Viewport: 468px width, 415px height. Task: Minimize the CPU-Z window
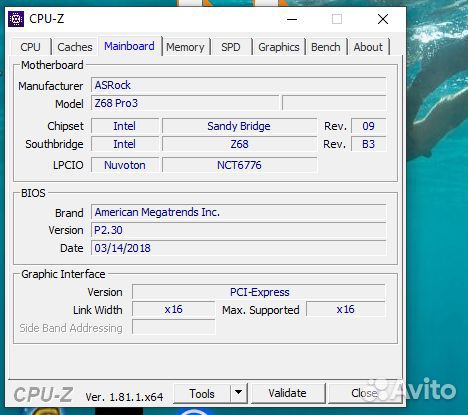click(292, 19)
